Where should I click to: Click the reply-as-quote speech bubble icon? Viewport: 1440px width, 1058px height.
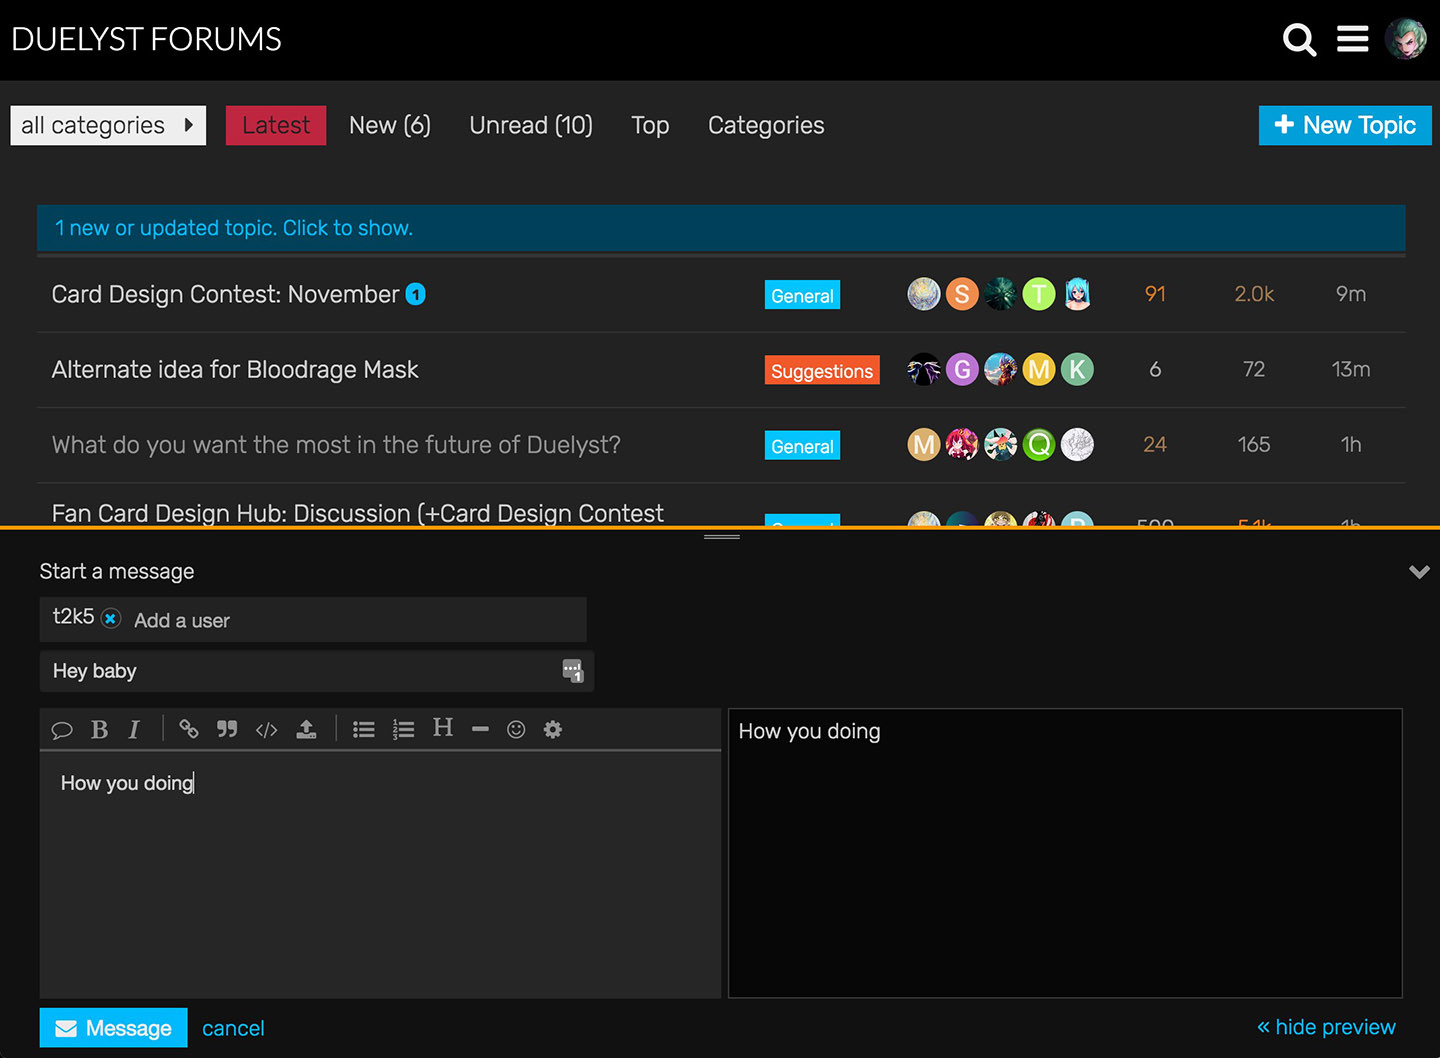tap(62, 730)
